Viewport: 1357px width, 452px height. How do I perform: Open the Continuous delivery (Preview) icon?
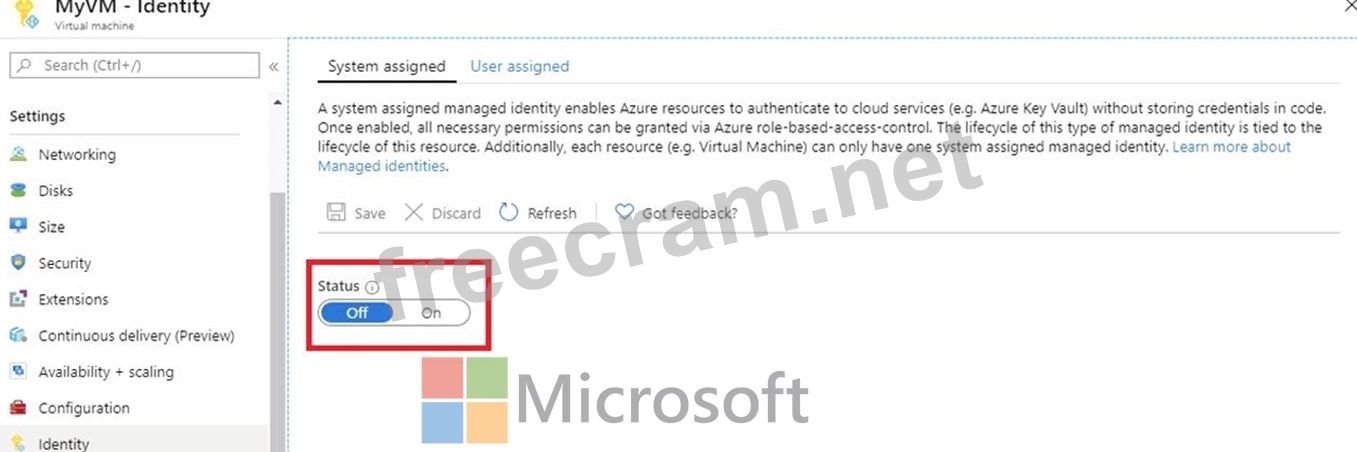18,335
